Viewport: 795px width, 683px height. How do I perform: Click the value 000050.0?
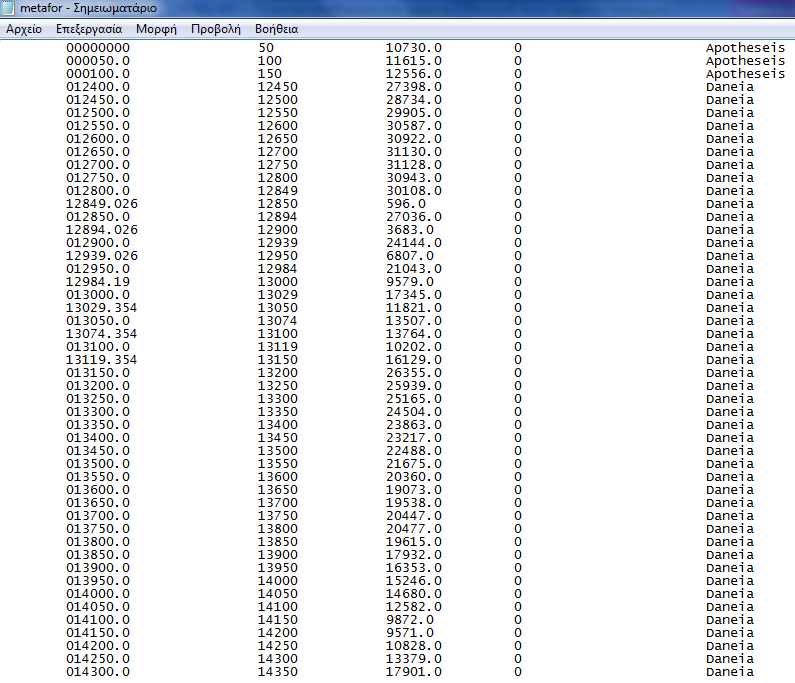pyautogui.click(x=98, y=61)
